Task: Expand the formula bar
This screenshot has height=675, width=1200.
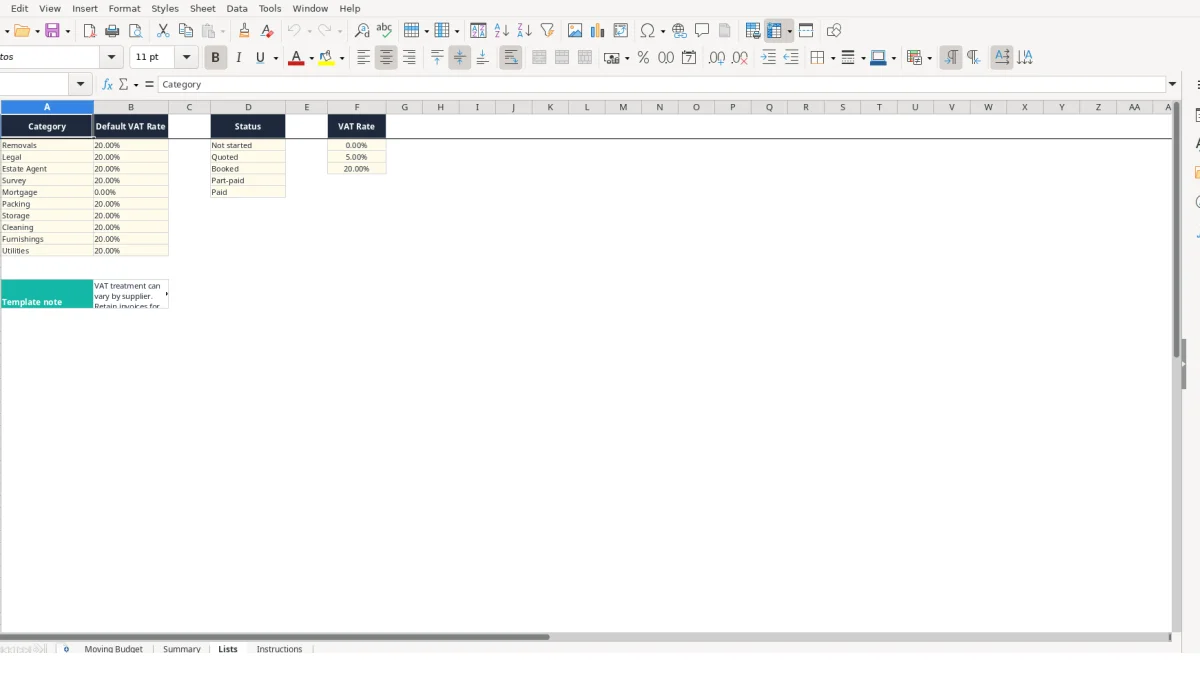Action: [x=1172, y=85]
